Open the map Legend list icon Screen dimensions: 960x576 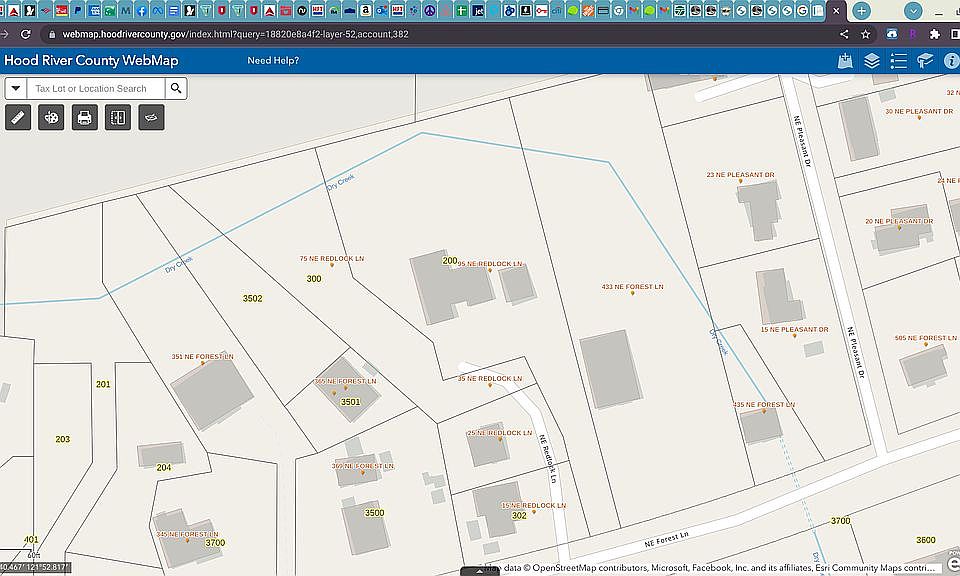[898, 61]
